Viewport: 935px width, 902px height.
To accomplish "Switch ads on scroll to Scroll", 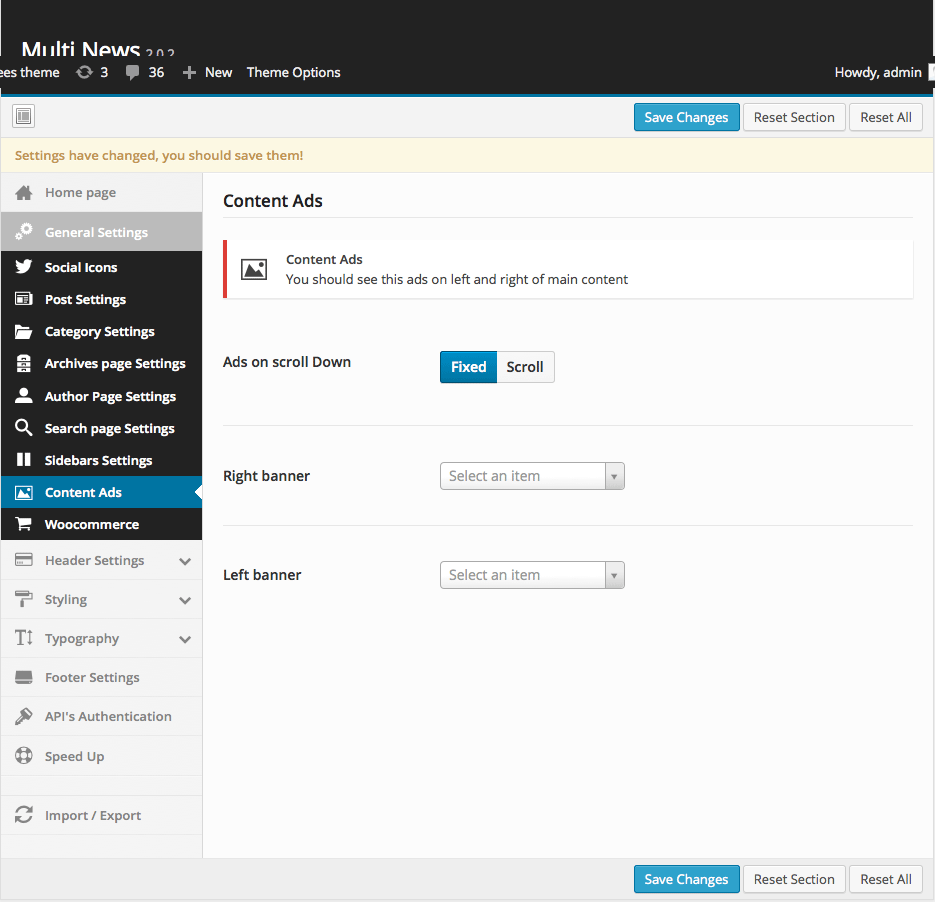I will tap(525, 367).
